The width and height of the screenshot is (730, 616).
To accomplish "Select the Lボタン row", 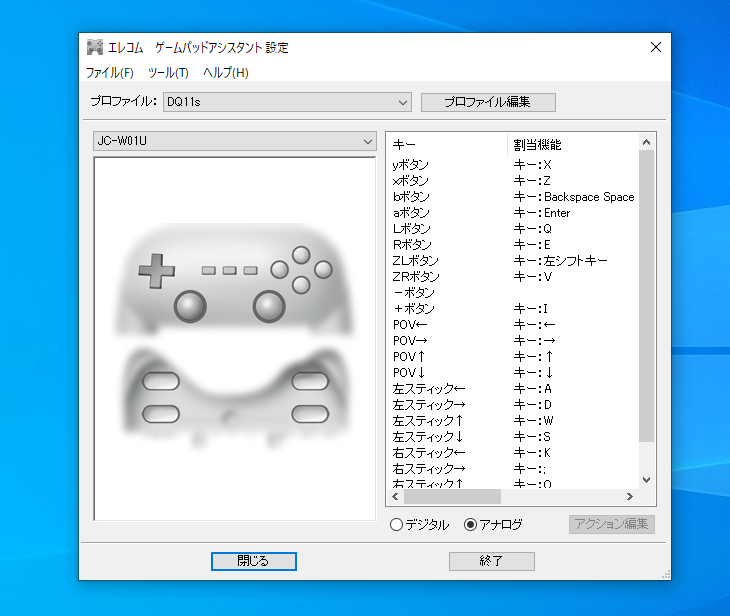I will [x=513, y=229].
